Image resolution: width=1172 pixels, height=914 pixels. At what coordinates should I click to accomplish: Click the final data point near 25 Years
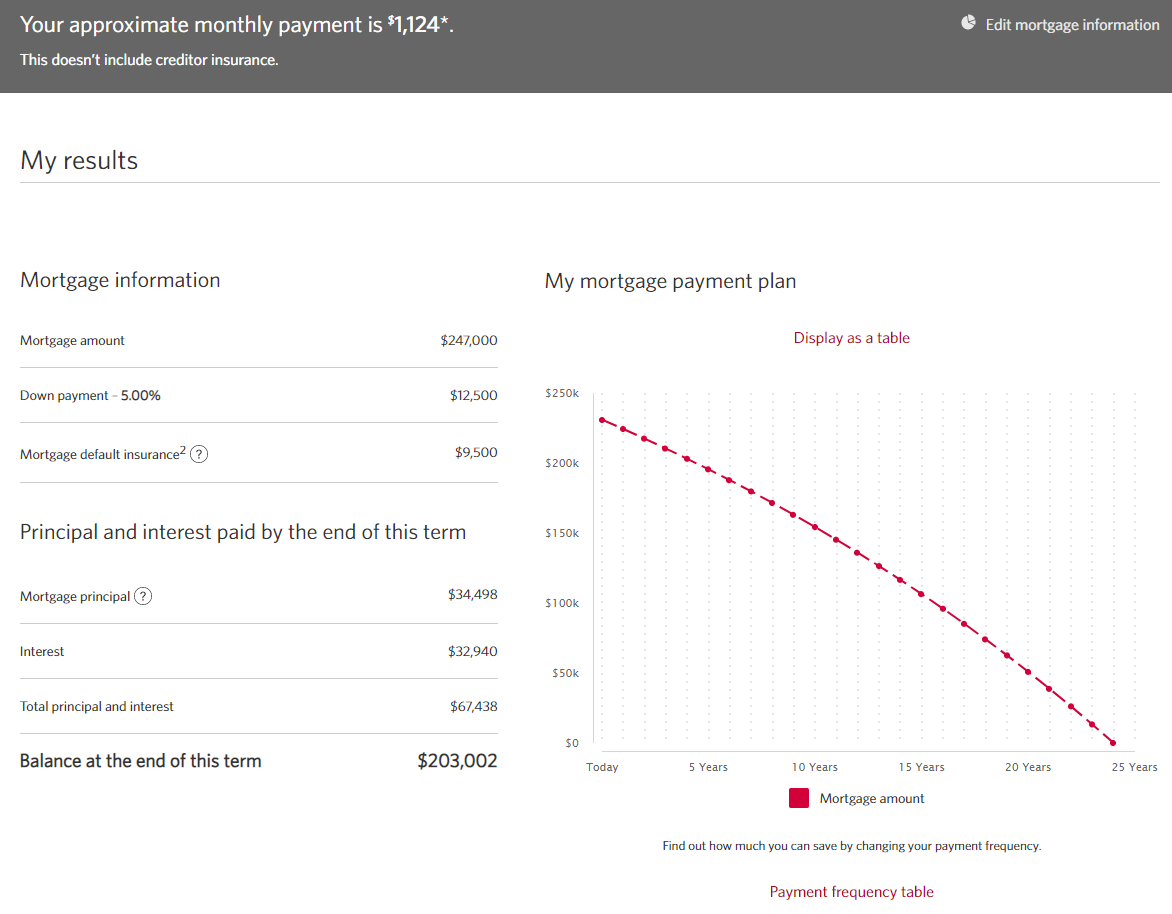click(1113, 743)
